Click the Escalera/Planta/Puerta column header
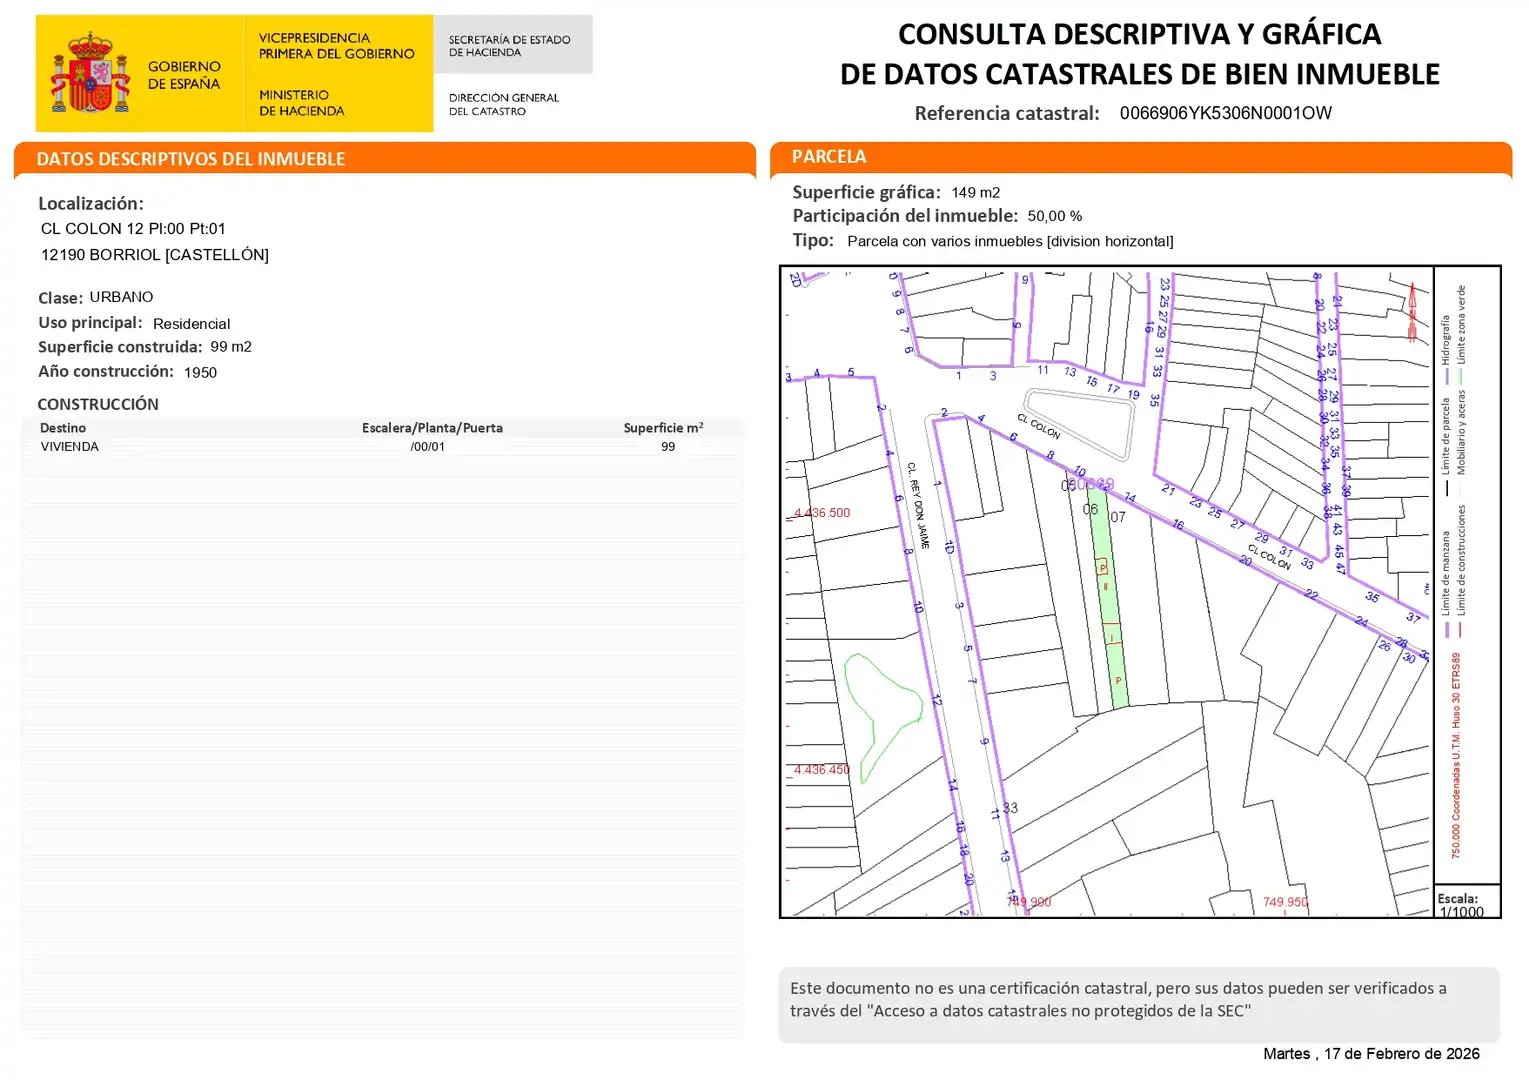1529x1080 pixels. pos(432,428)
